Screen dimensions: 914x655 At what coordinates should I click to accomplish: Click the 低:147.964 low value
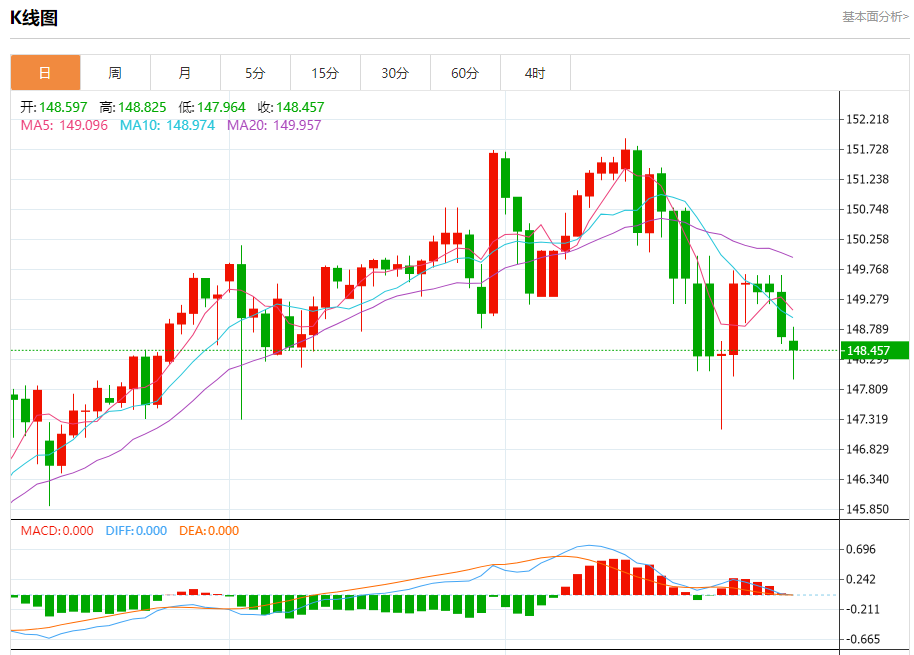[212, 107]
